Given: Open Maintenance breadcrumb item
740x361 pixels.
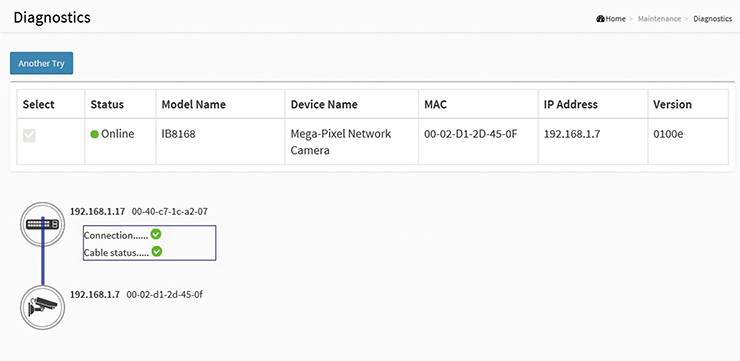Looking at the screenshot, I should [659, 19].
